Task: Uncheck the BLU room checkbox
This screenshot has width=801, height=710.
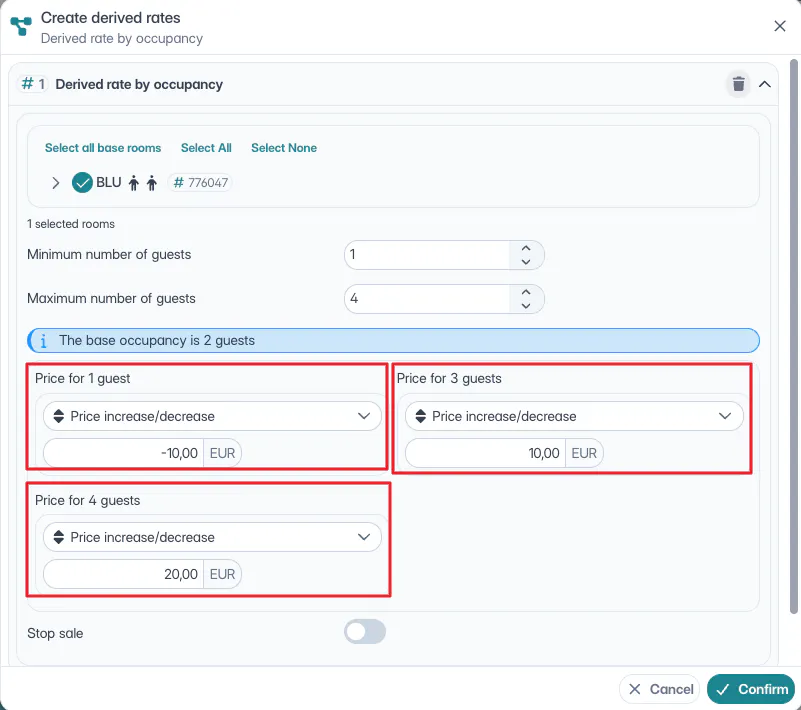Action: click(x=82, y=183)
